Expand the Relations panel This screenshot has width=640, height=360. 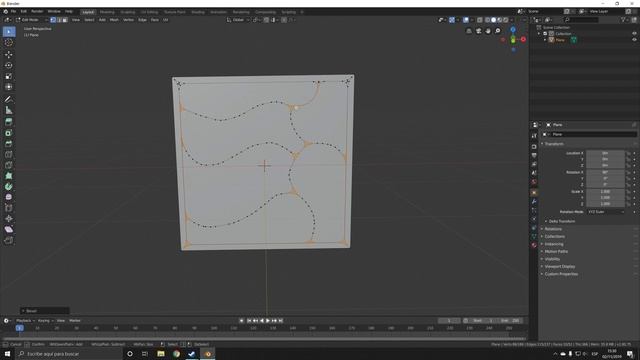tap(553, 229)
